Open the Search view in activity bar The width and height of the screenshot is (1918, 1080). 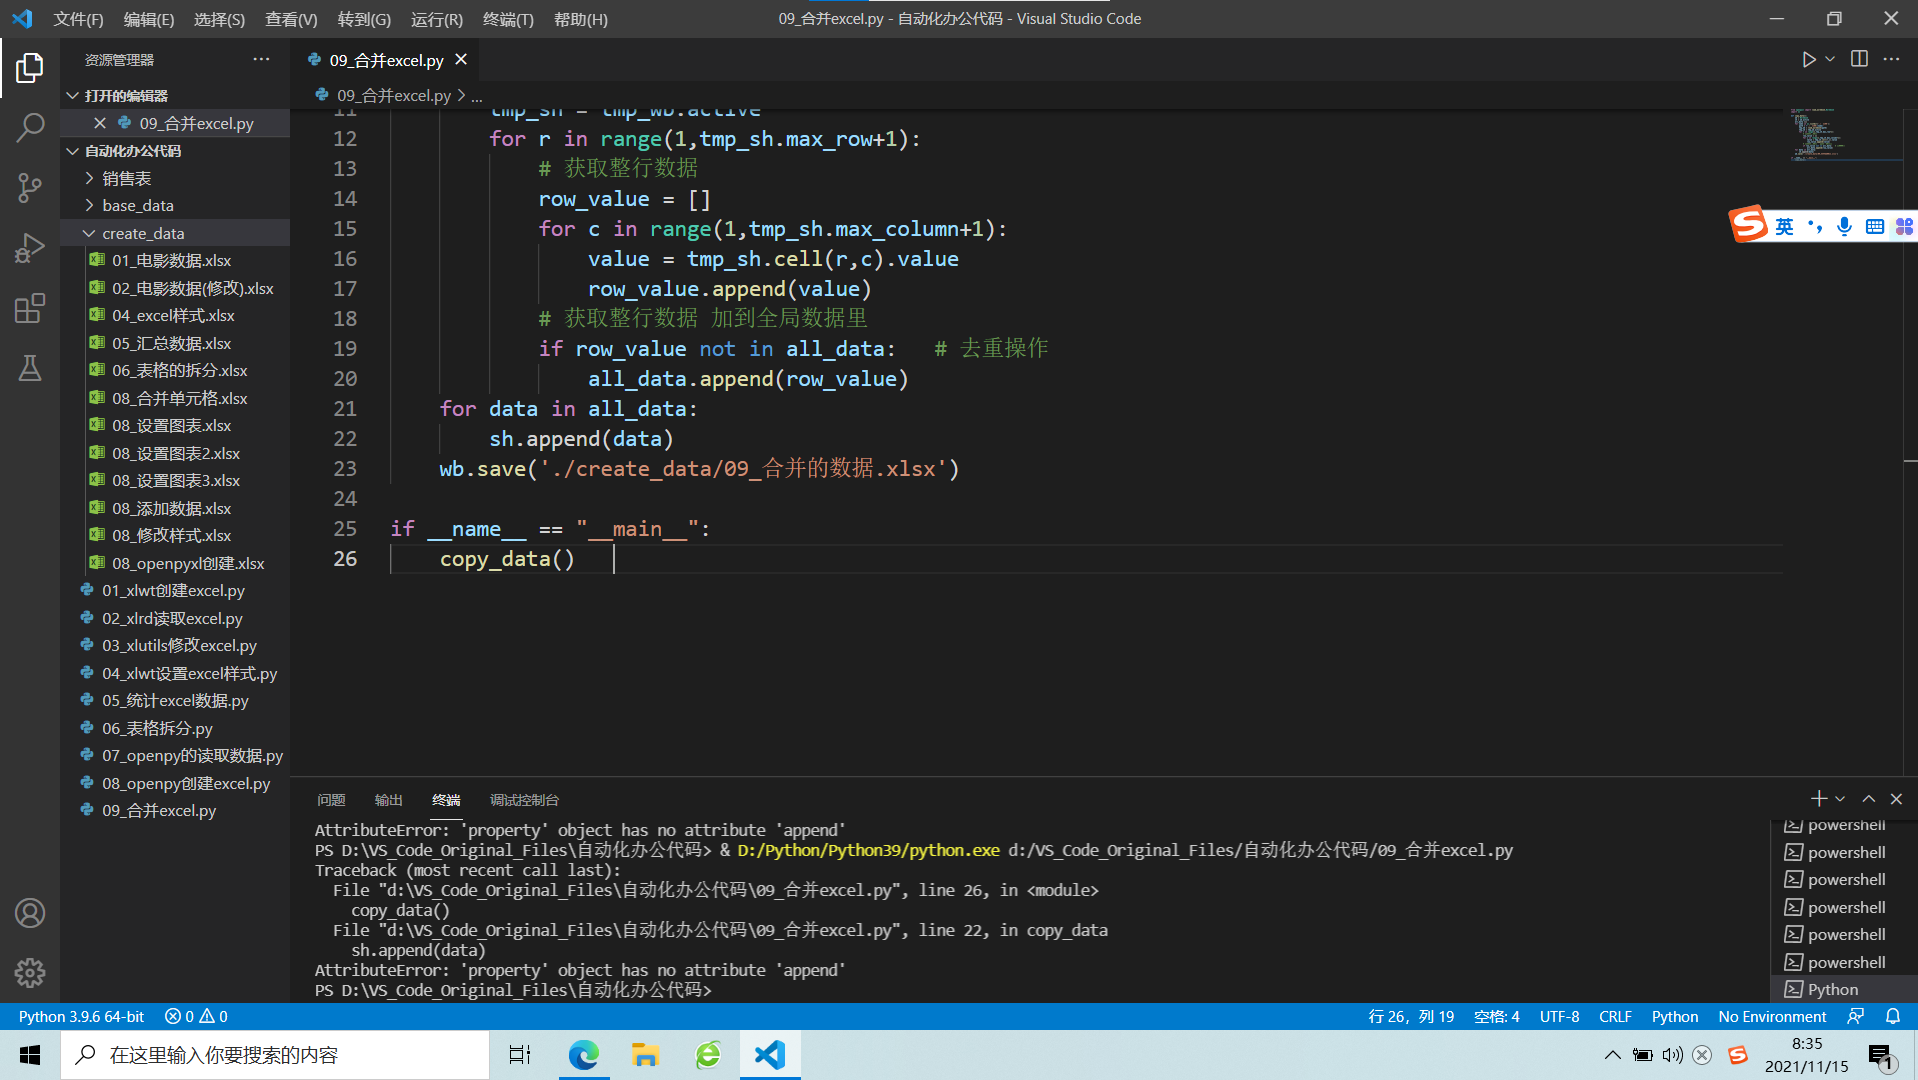pyautogui.click(x=30, y=127)
